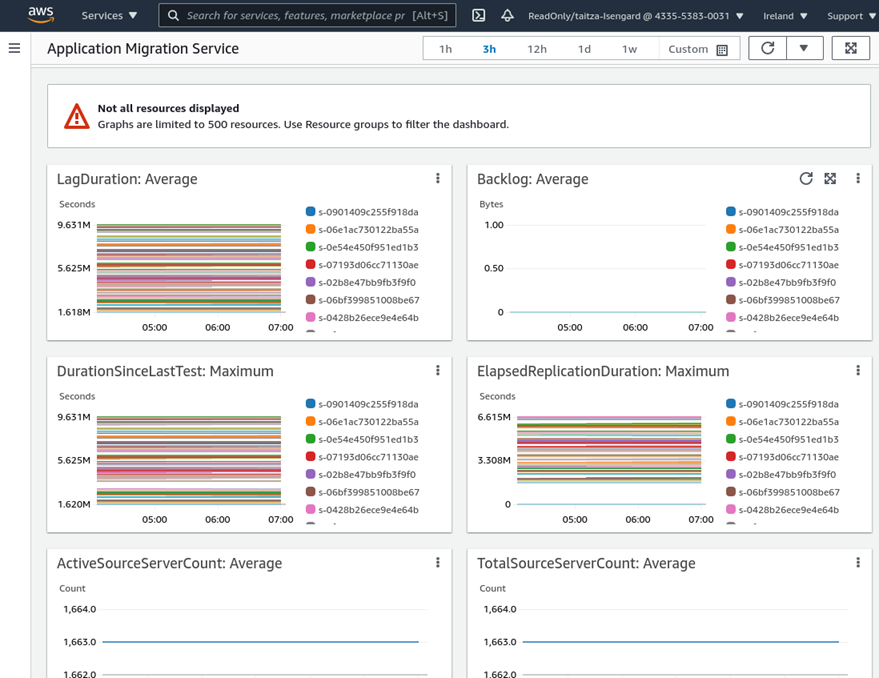879x678 pixels.
Task: Select s-06bf399851008be67 label in LagDuration legend
Action: (369, 300)
